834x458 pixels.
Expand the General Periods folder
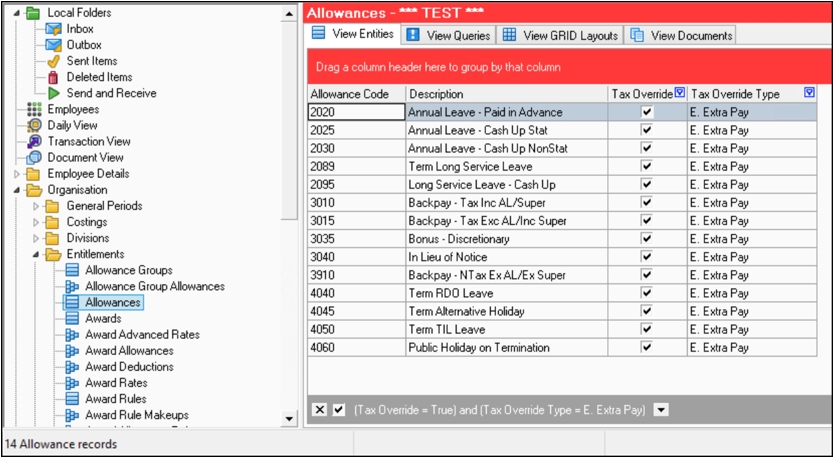(37, 206)
